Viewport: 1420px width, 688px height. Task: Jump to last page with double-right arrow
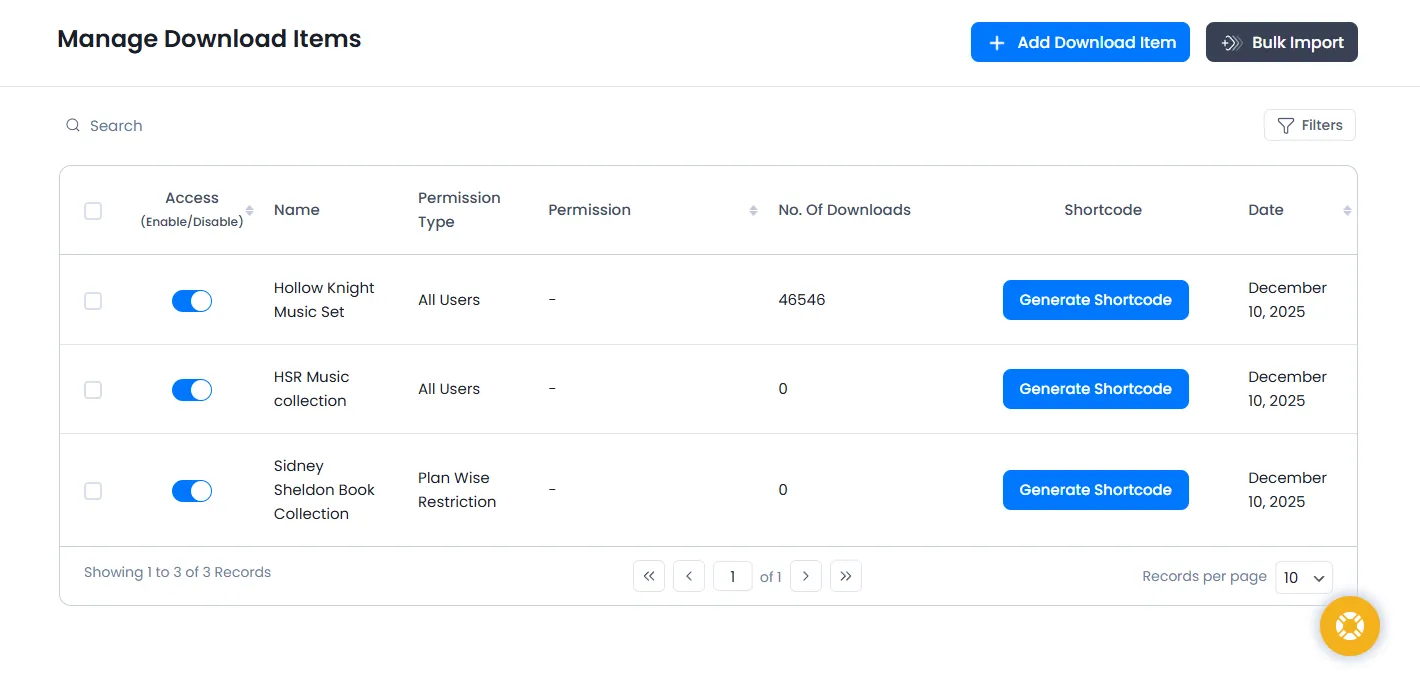[x=846, y=576]
